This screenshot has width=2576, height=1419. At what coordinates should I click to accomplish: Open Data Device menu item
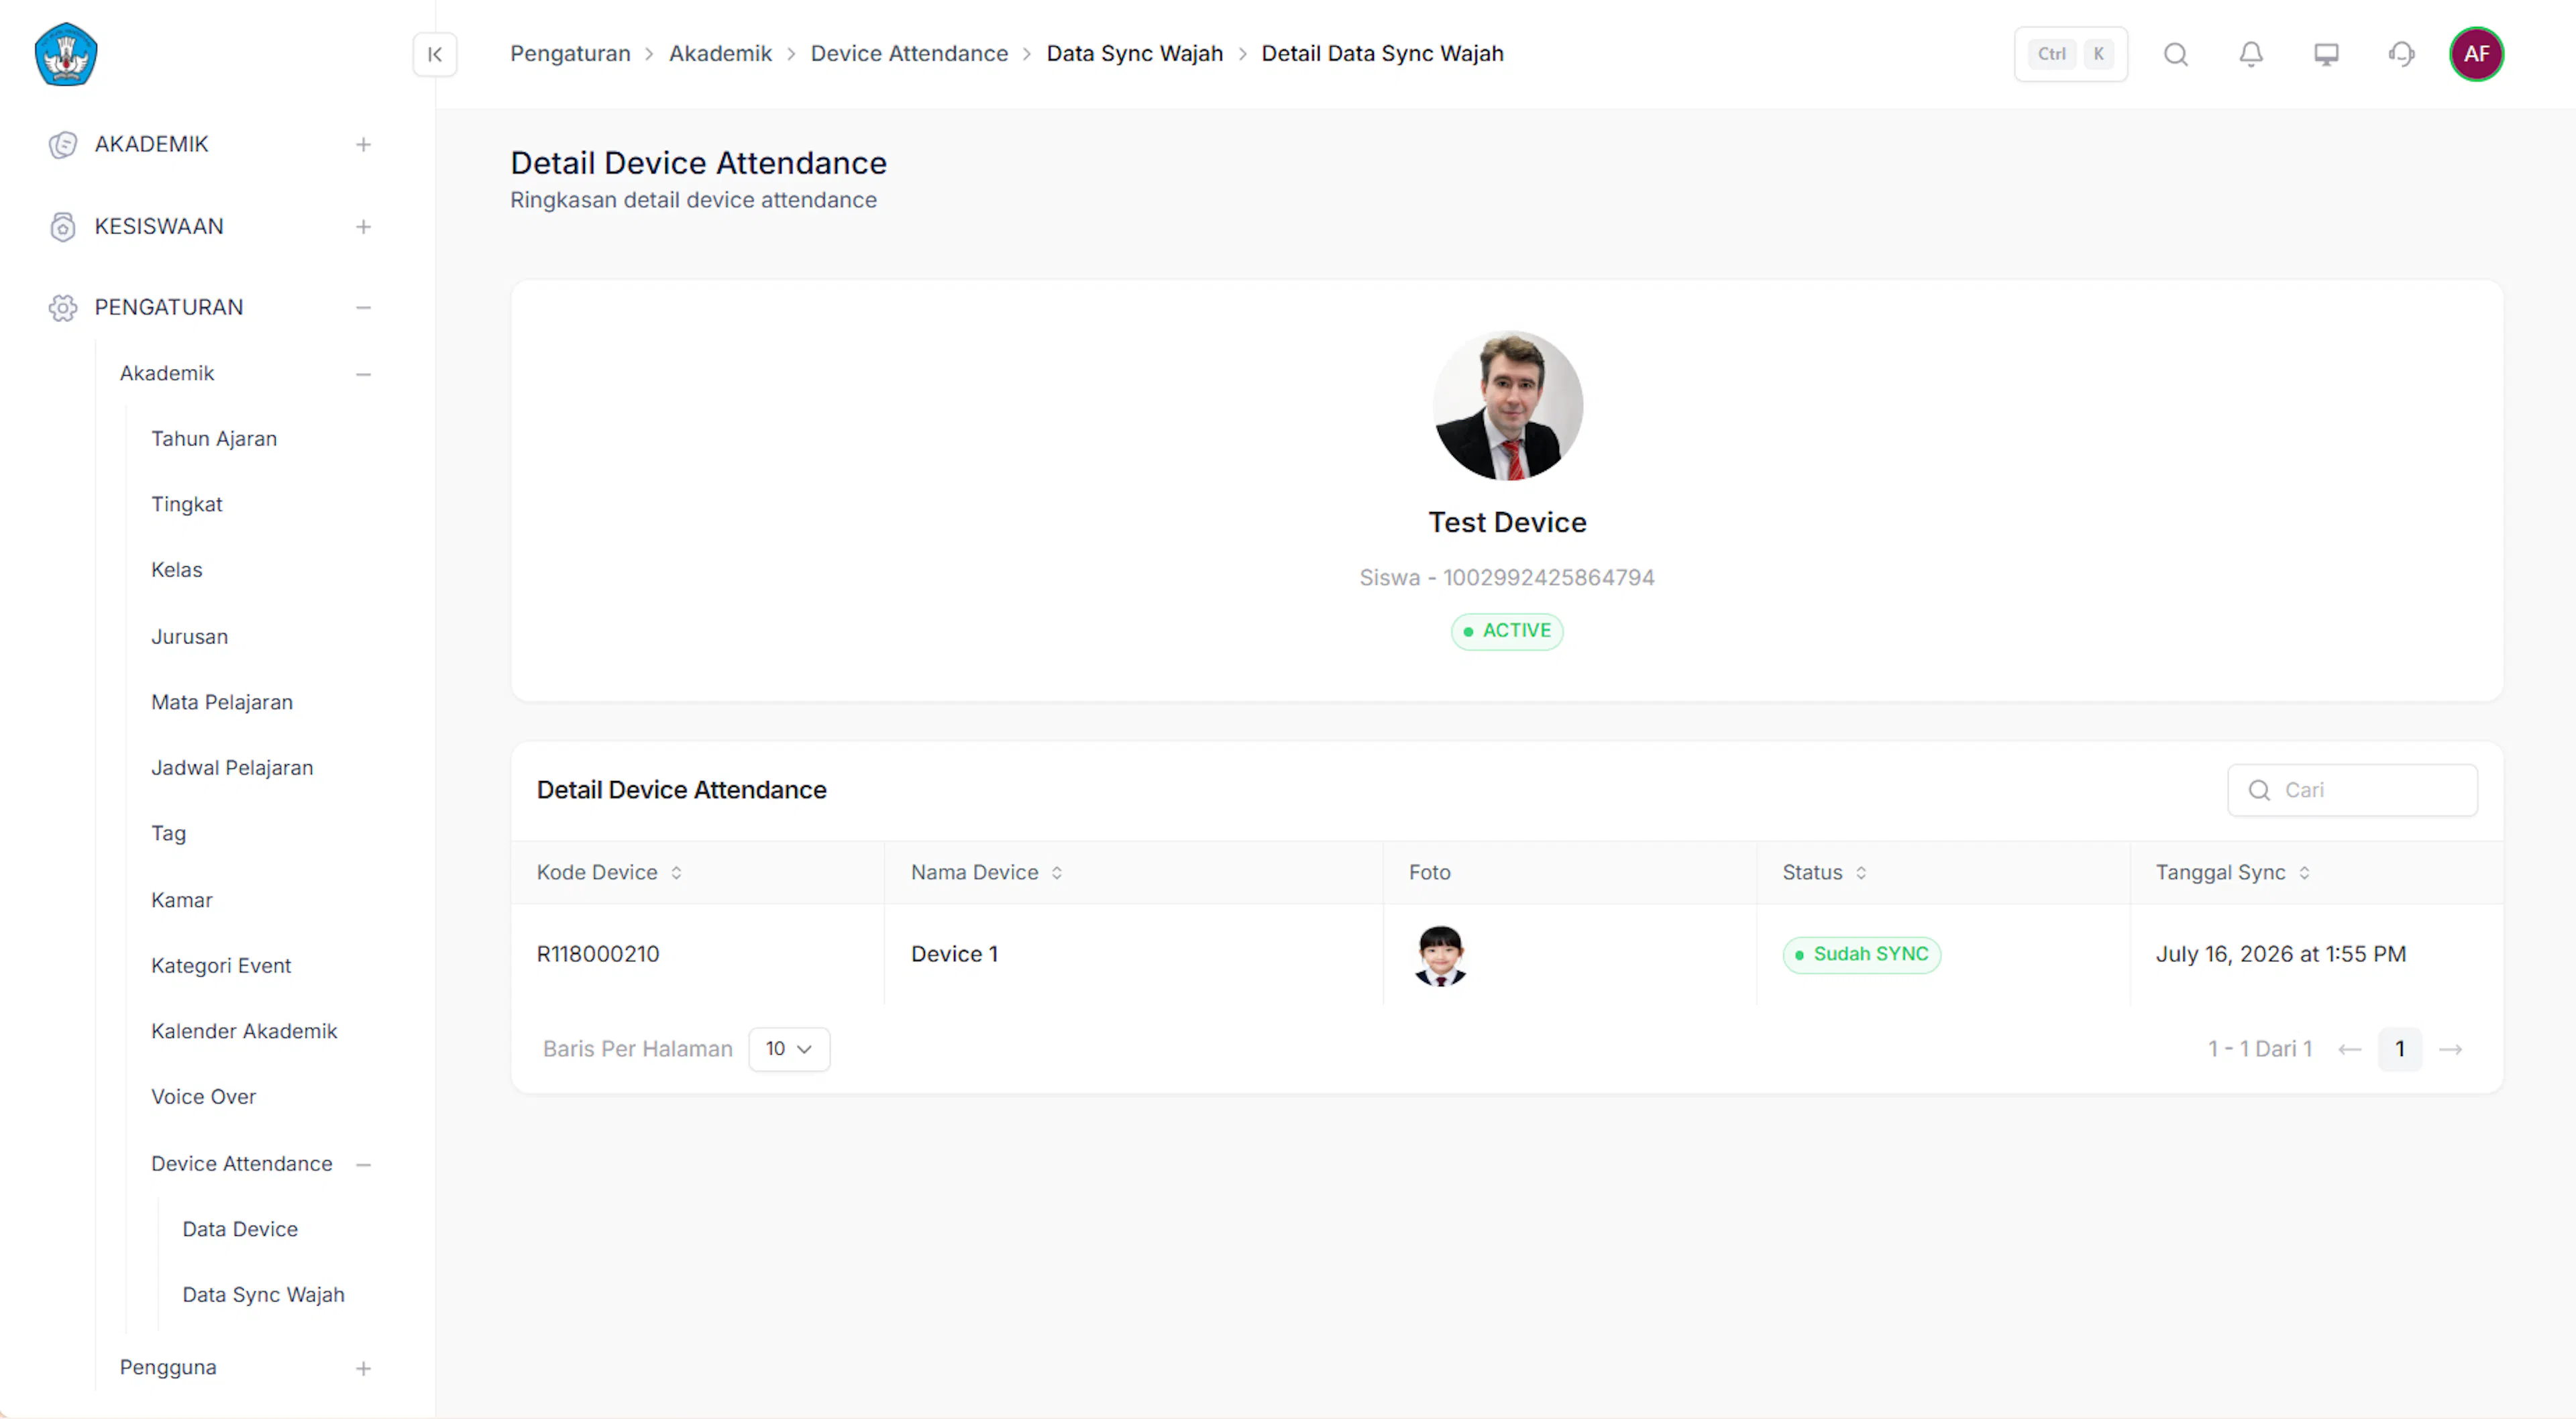coord(240,1230)
